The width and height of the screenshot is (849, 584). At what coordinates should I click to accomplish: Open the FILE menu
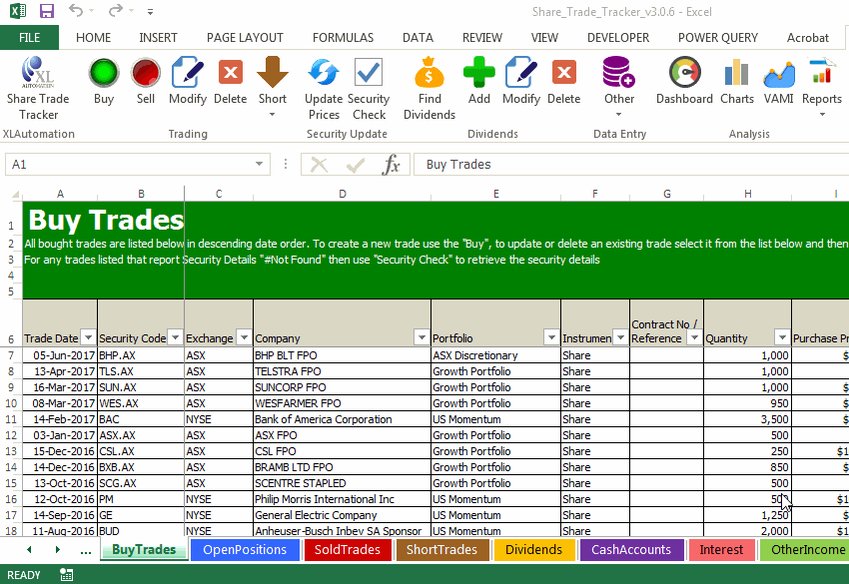(x=29, y=37)
